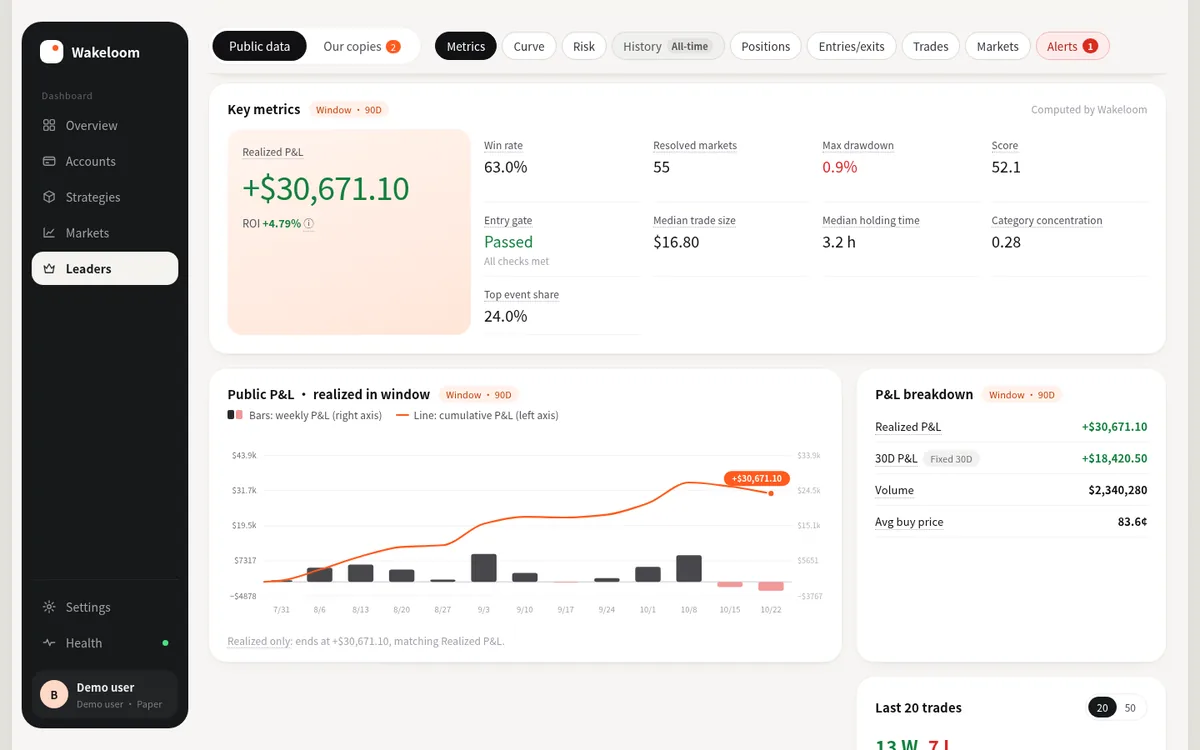The width and height of the screenshot is (1200, 750).
Task: Open Accounts in the sidebar
Action: (x=105, y=162)
